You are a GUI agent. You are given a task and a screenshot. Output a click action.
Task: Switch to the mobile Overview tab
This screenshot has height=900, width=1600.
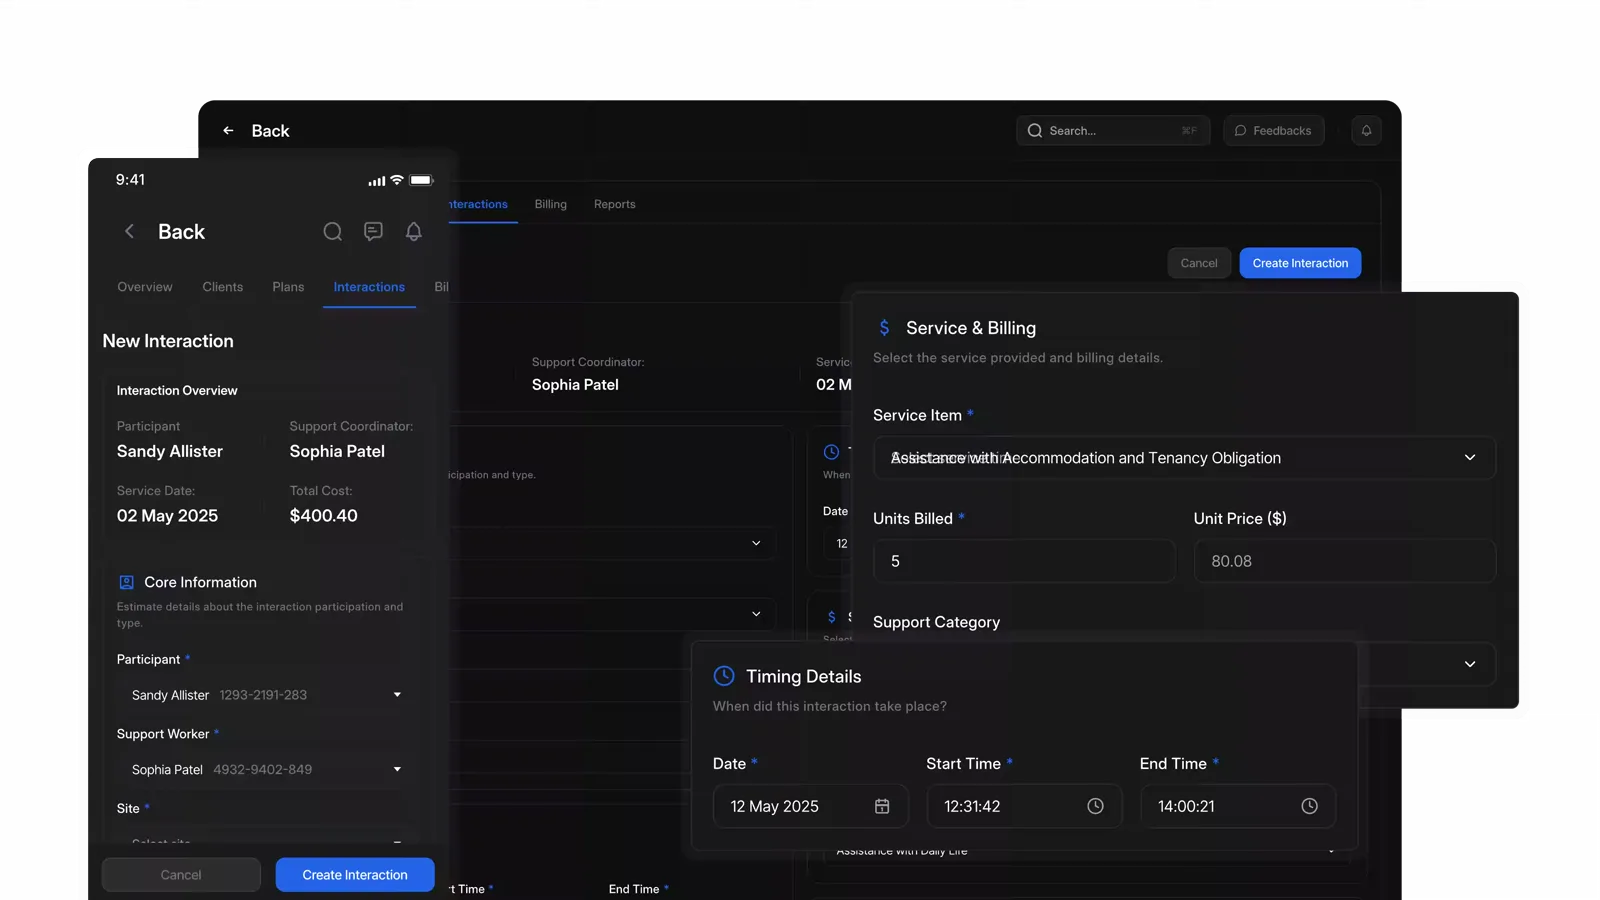[145, 287]
